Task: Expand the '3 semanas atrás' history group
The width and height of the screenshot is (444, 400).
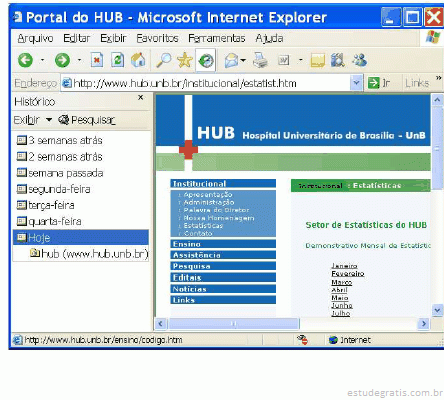Action: click(x=59, y=140)
